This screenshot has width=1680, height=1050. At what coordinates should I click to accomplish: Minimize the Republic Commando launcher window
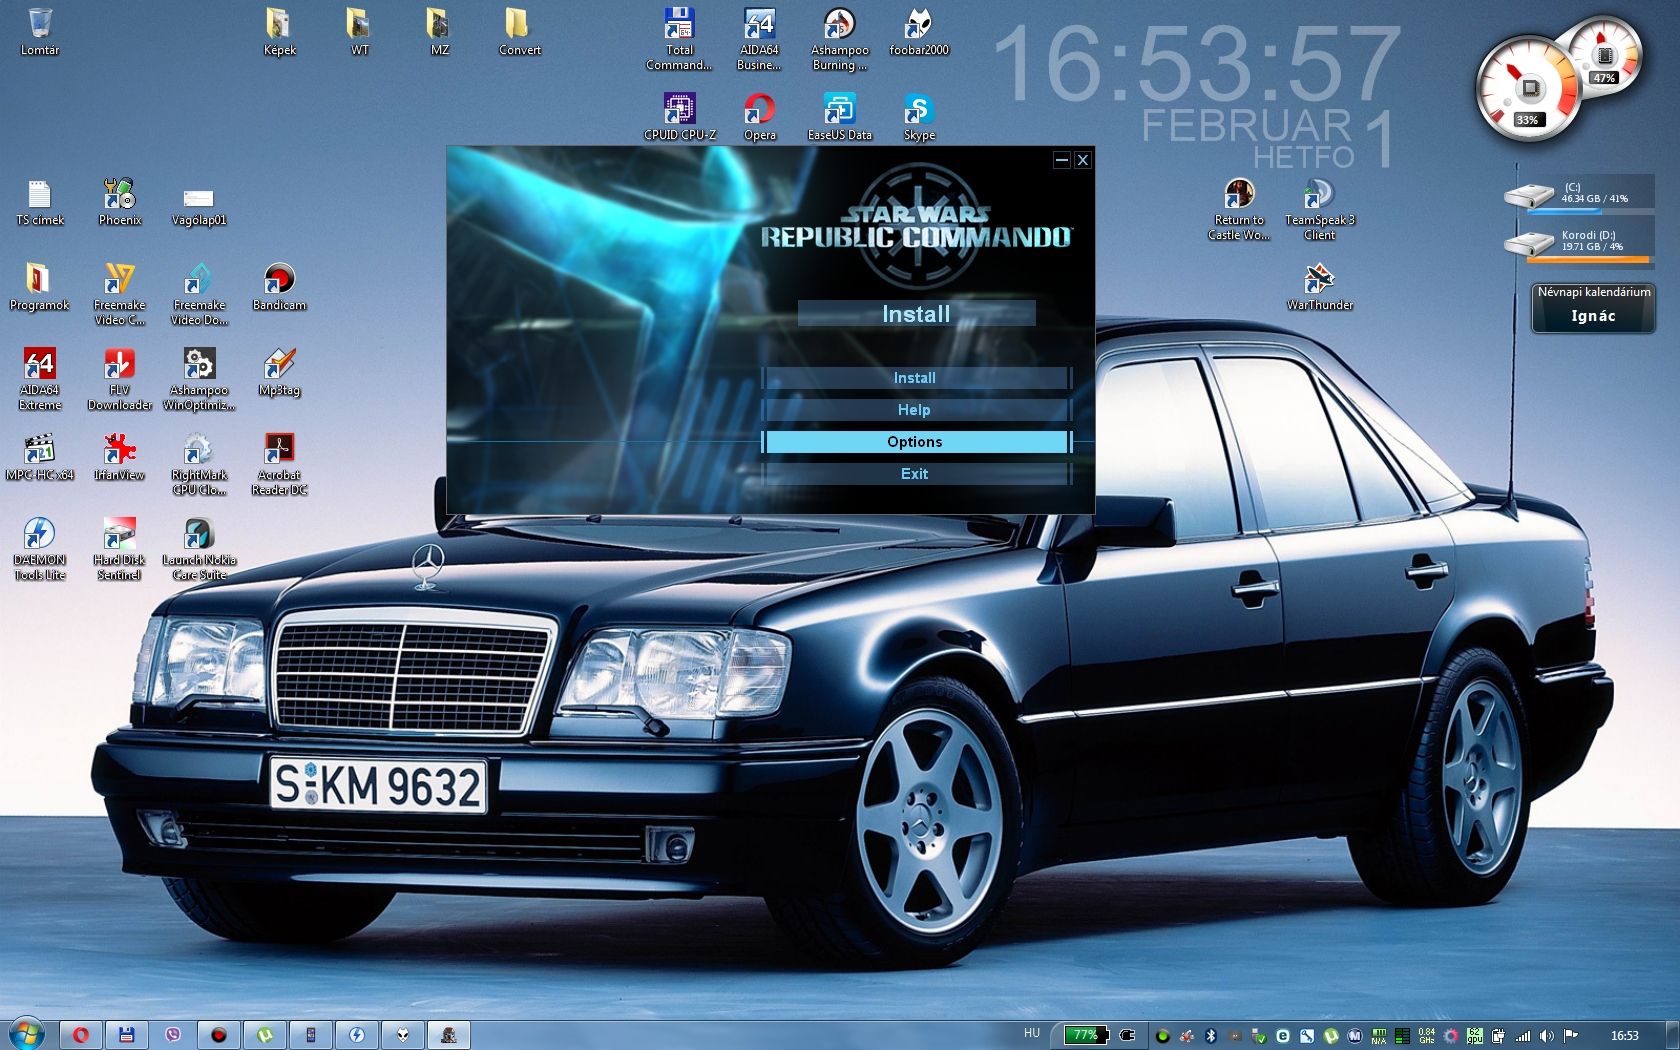coord(1062,160)
